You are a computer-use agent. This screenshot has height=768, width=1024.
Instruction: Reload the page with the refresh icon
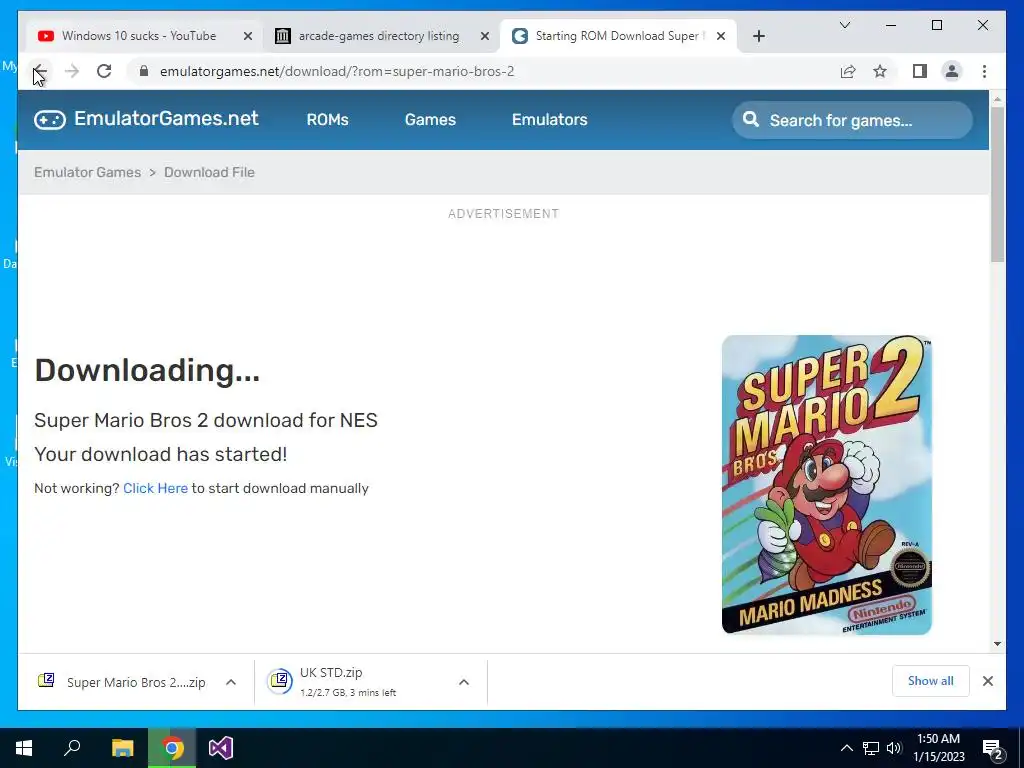[x=104, y=71]
